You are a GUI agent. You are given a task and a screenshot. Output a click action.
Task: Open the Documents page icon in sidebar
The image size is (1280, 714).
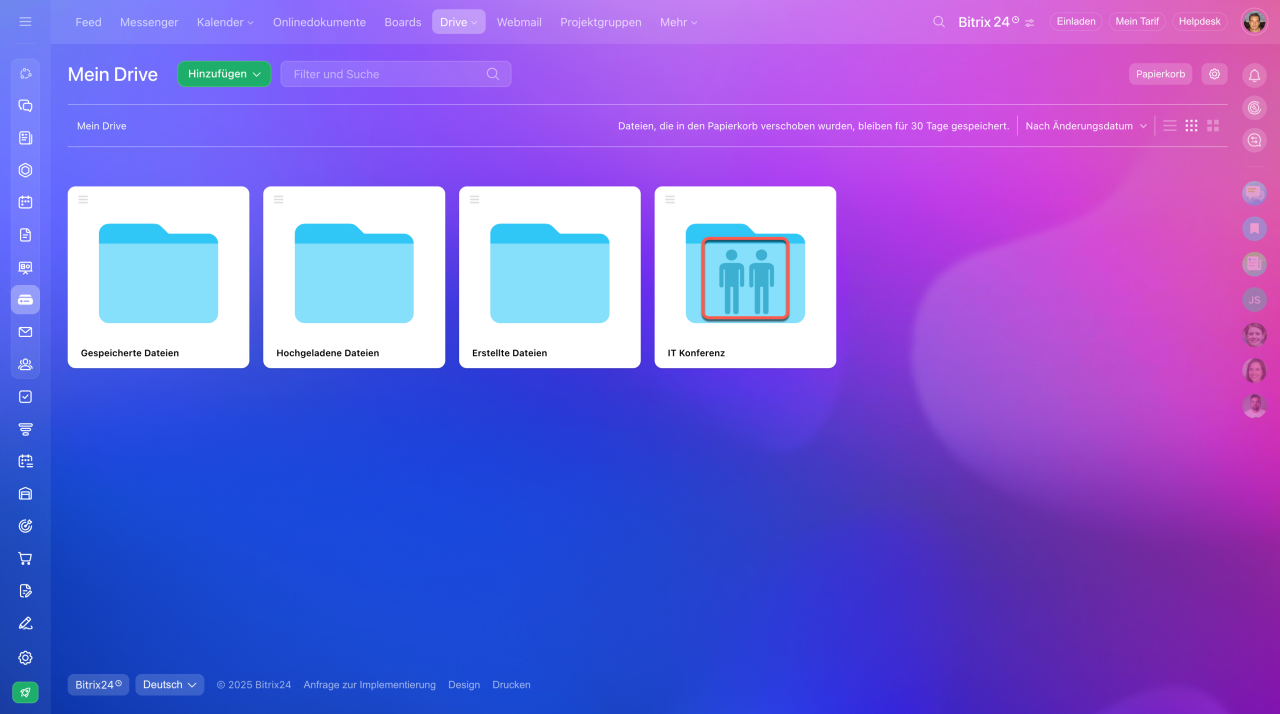pyautogui.click(x=25, y=235)
